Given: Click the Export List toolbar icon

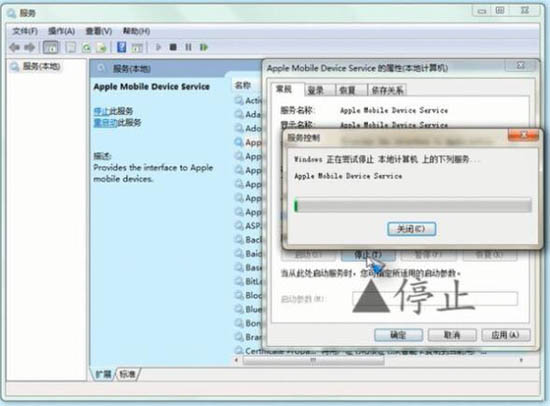Looking at the screenshot, I should 101,47.
